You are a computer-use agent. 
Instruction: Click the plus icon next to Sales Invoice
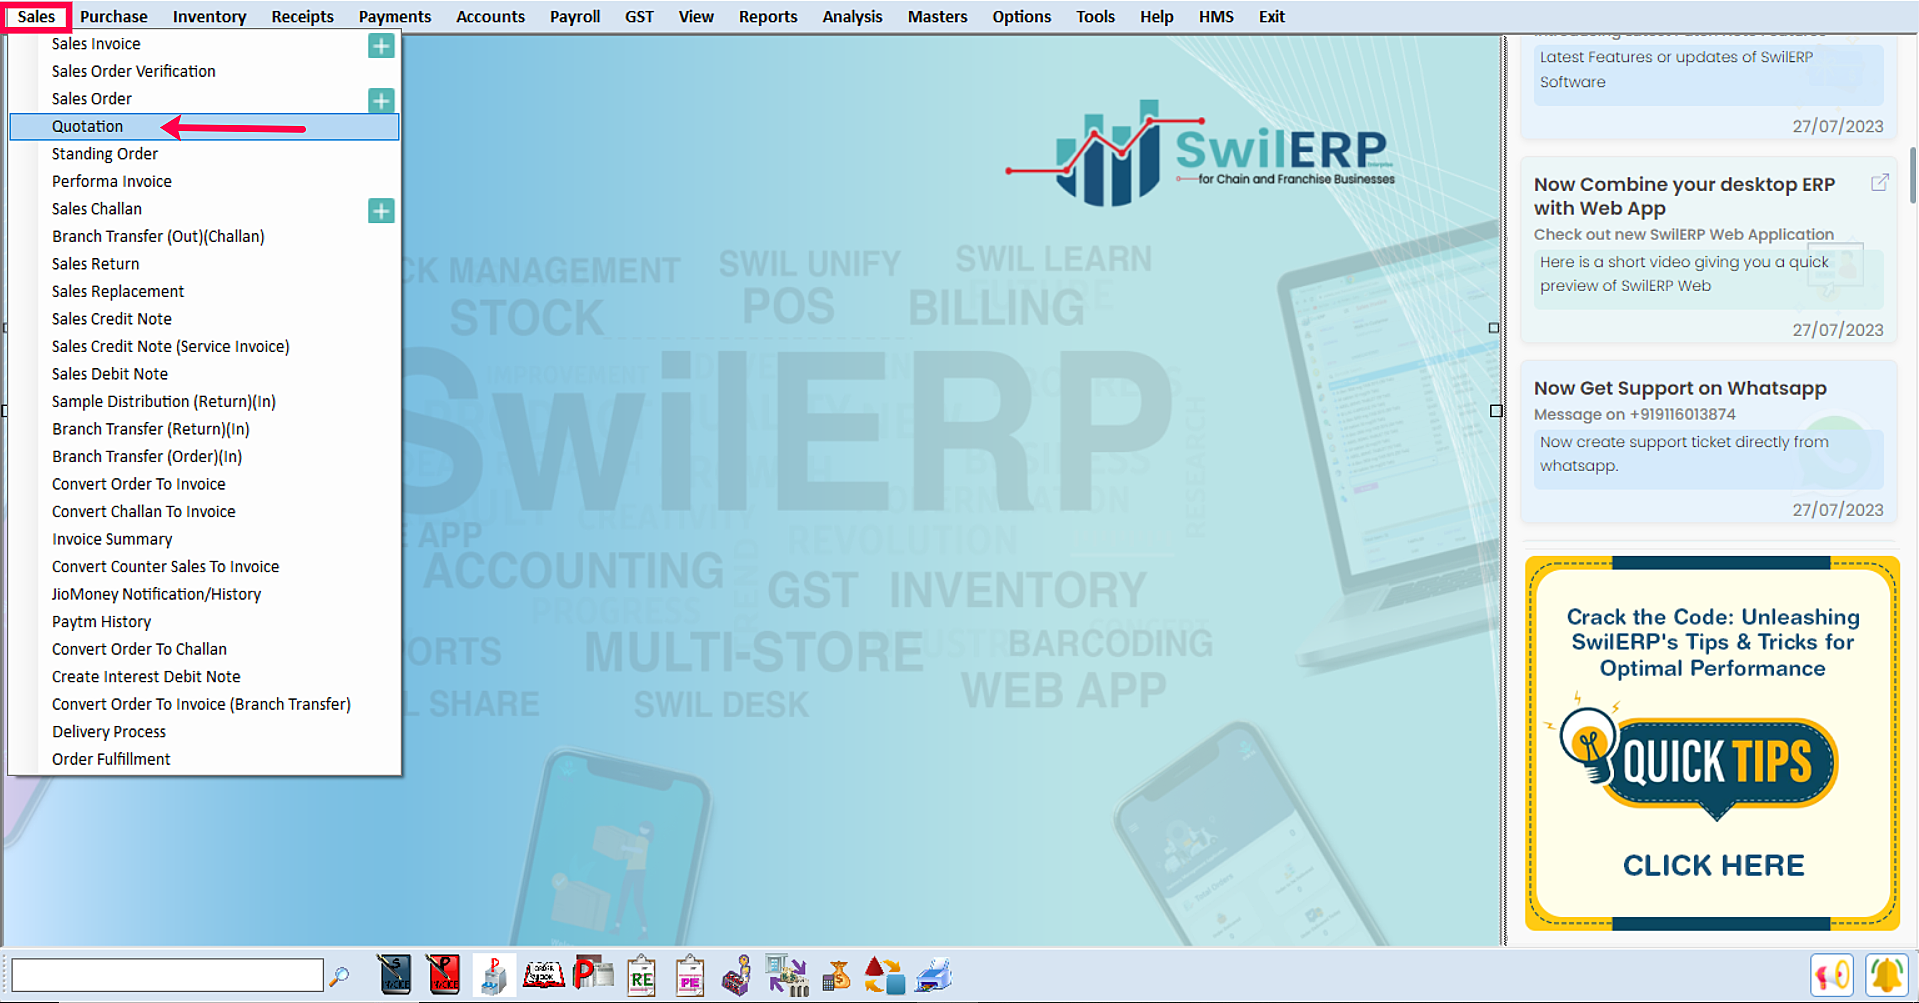(381, 45)
